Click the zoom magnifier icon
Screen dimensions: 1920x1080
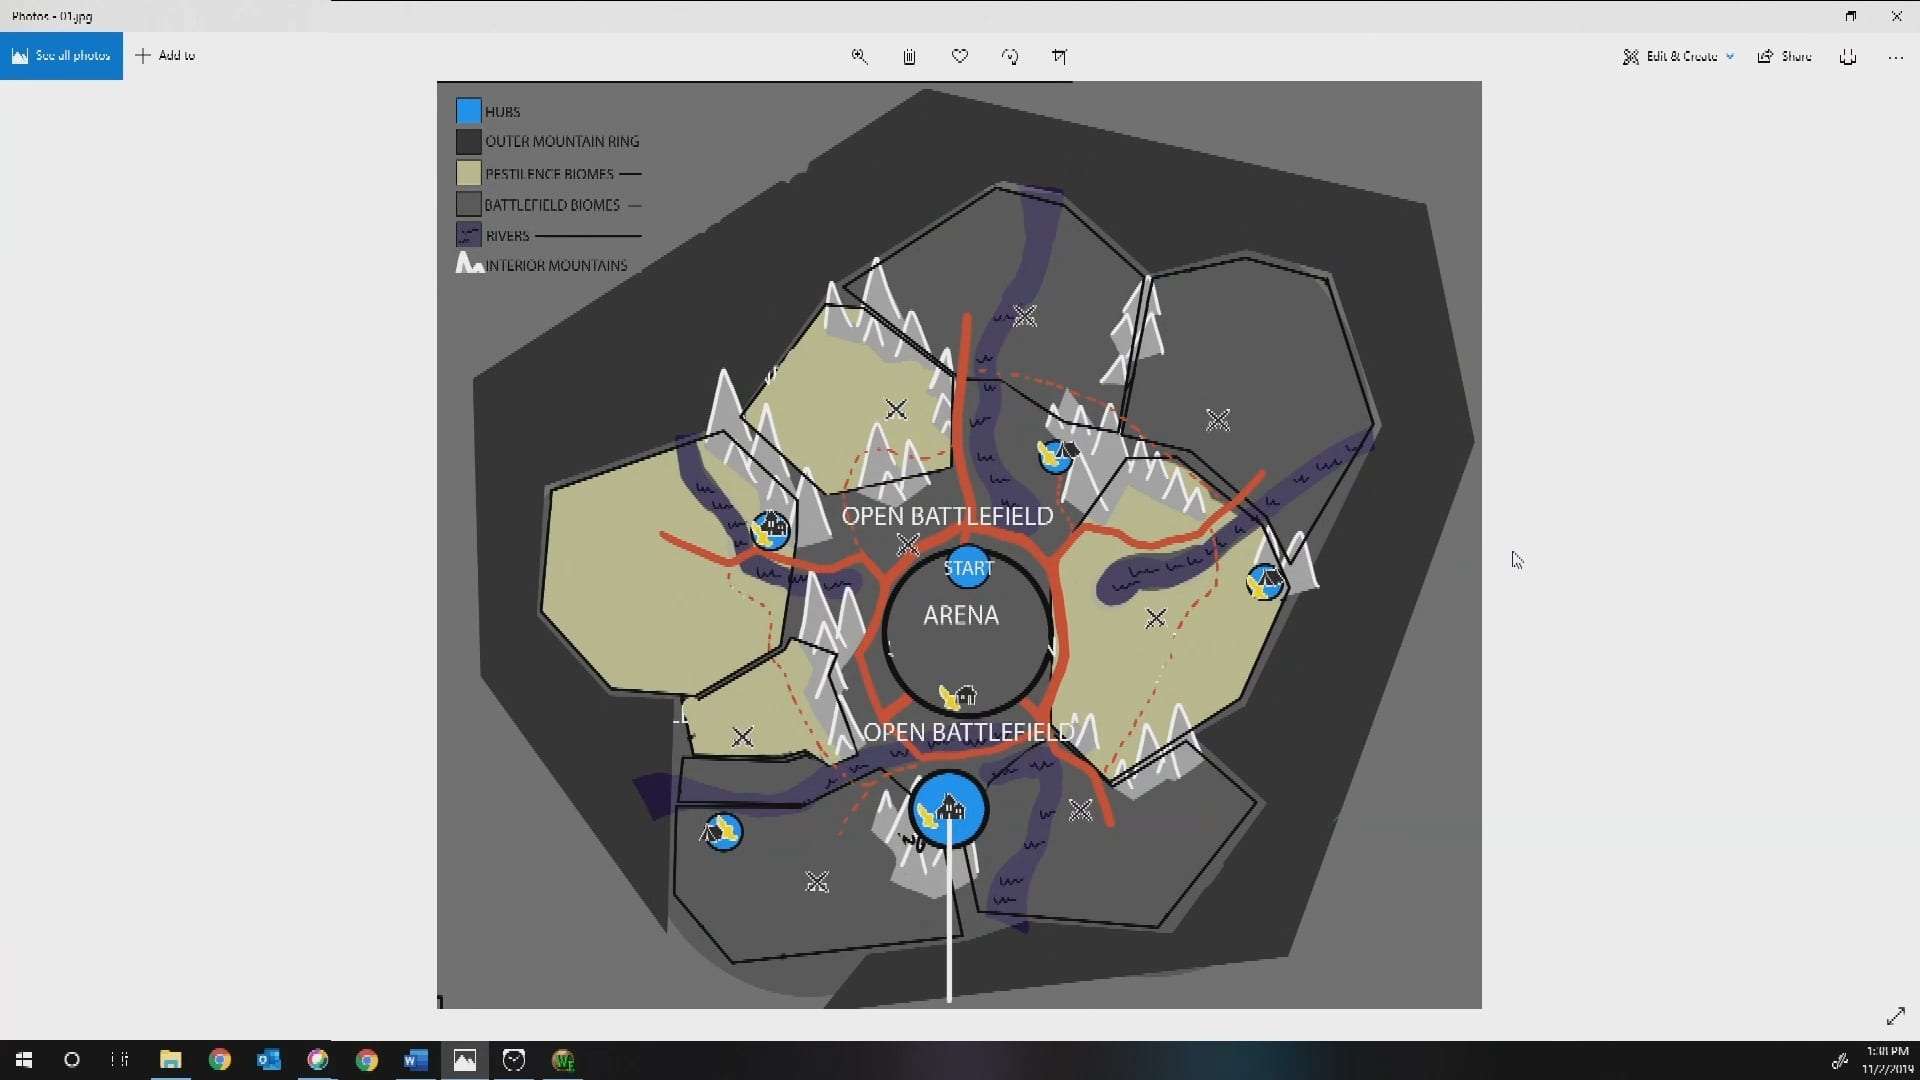(x=859, y=57)
